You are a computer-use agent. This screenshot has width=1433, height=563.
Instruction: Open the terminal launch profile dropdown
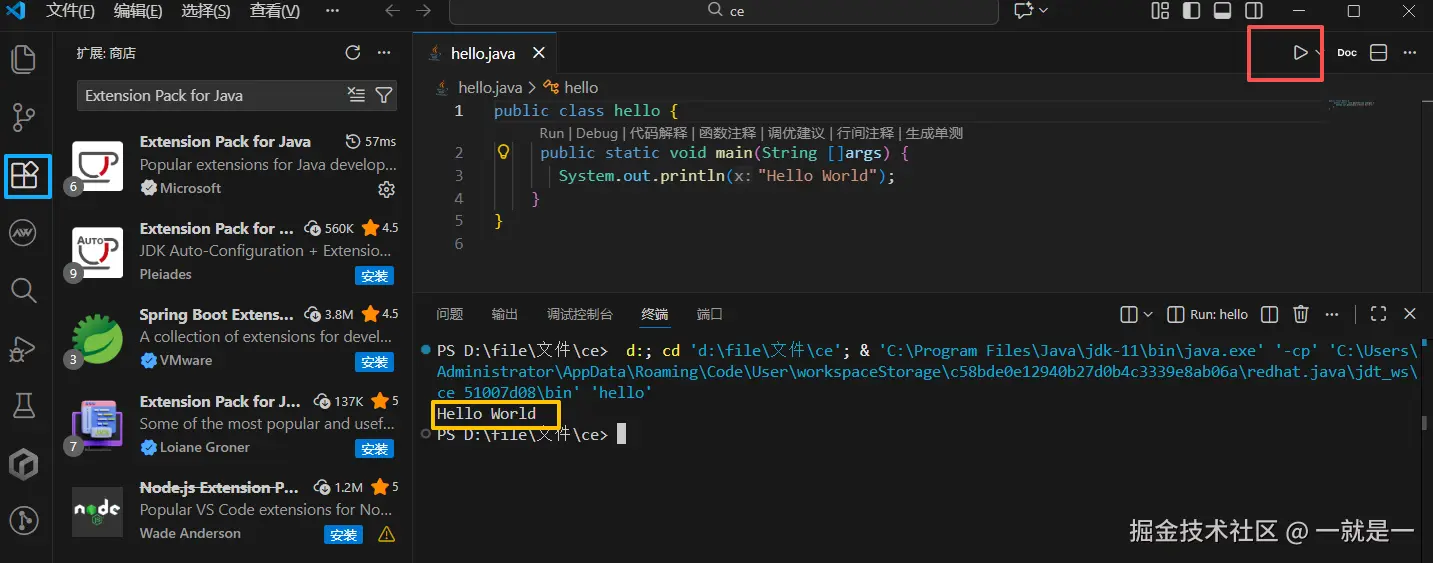click(1148, 314)
